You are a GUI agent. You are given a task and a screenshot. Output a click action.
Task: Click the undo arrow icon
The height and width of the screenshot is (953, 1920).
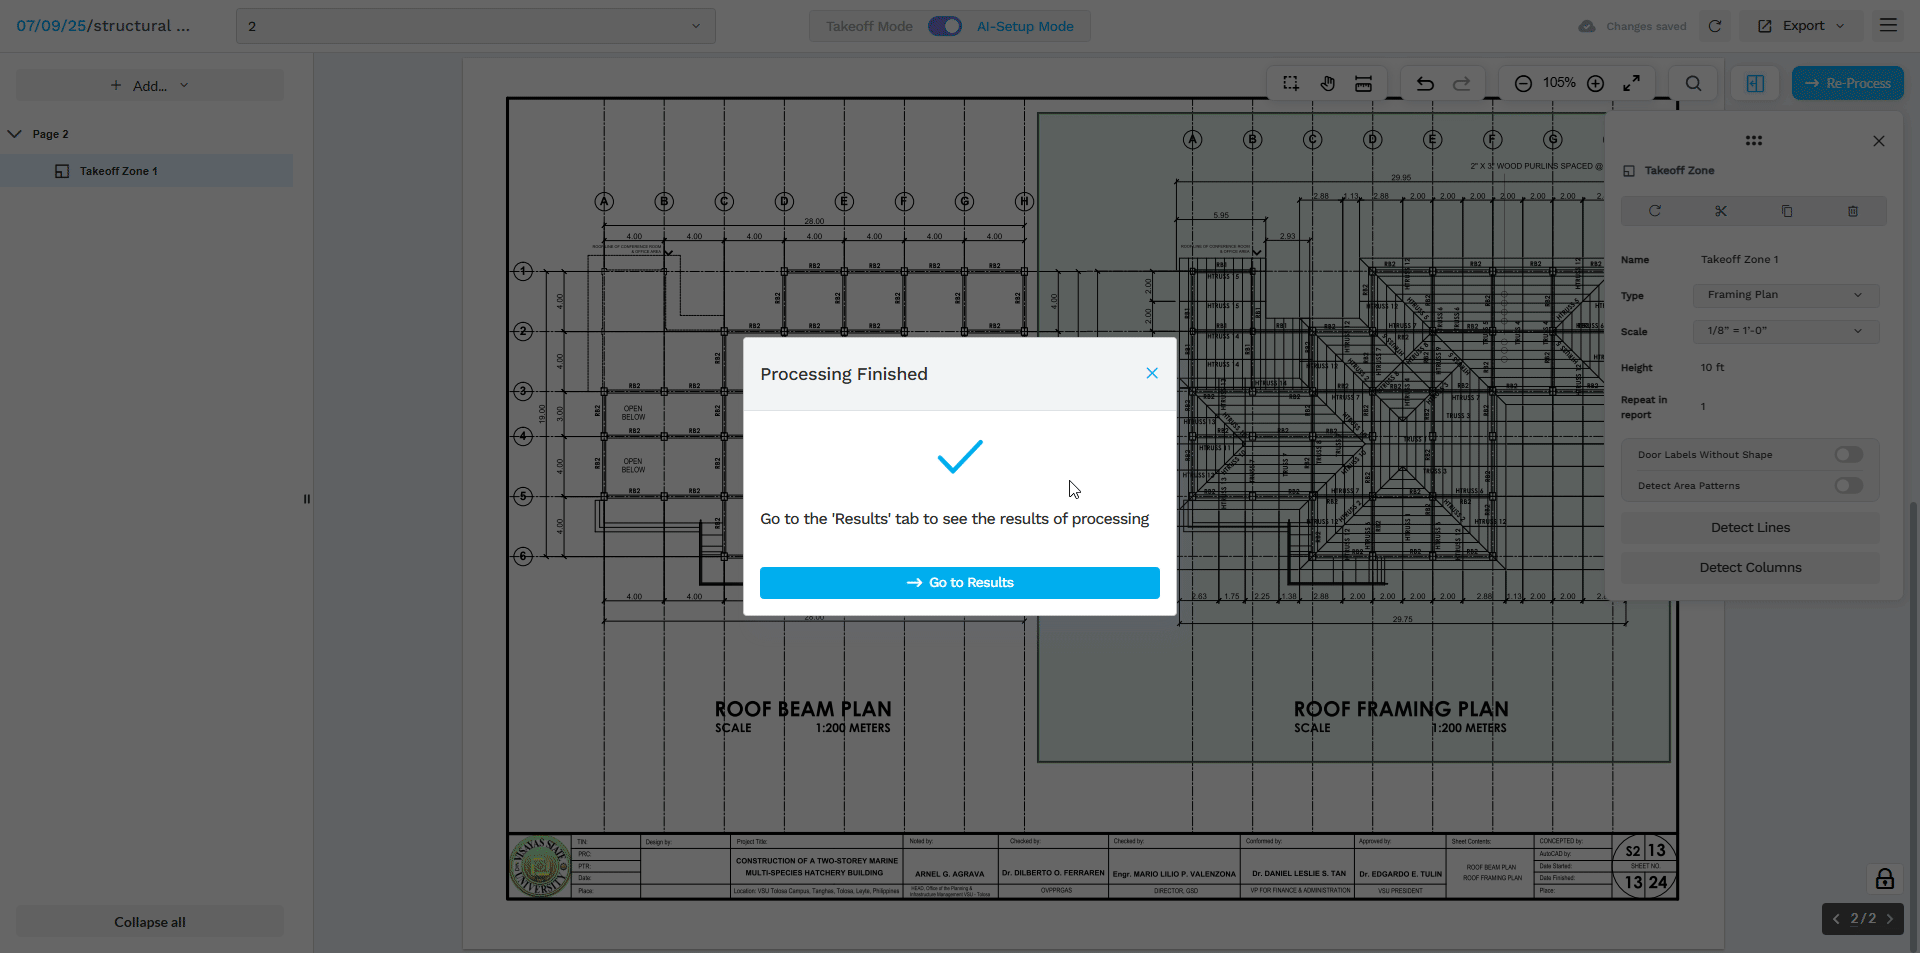click(x=1425, y=84)
